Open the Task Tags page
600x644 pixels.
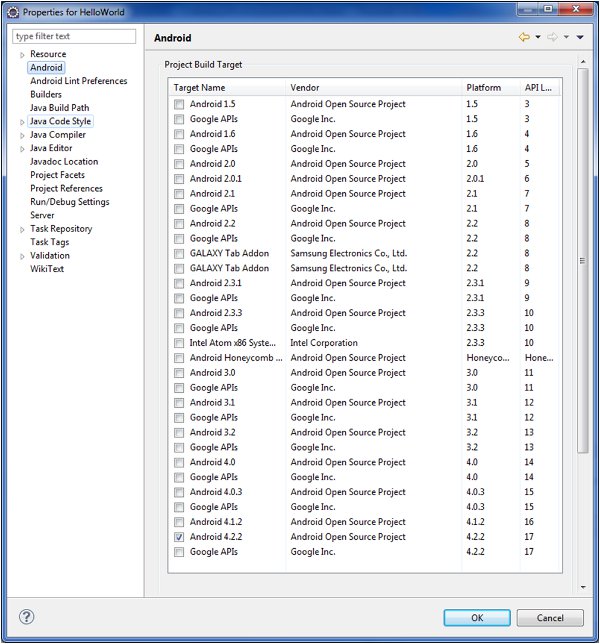click(50, 242)
